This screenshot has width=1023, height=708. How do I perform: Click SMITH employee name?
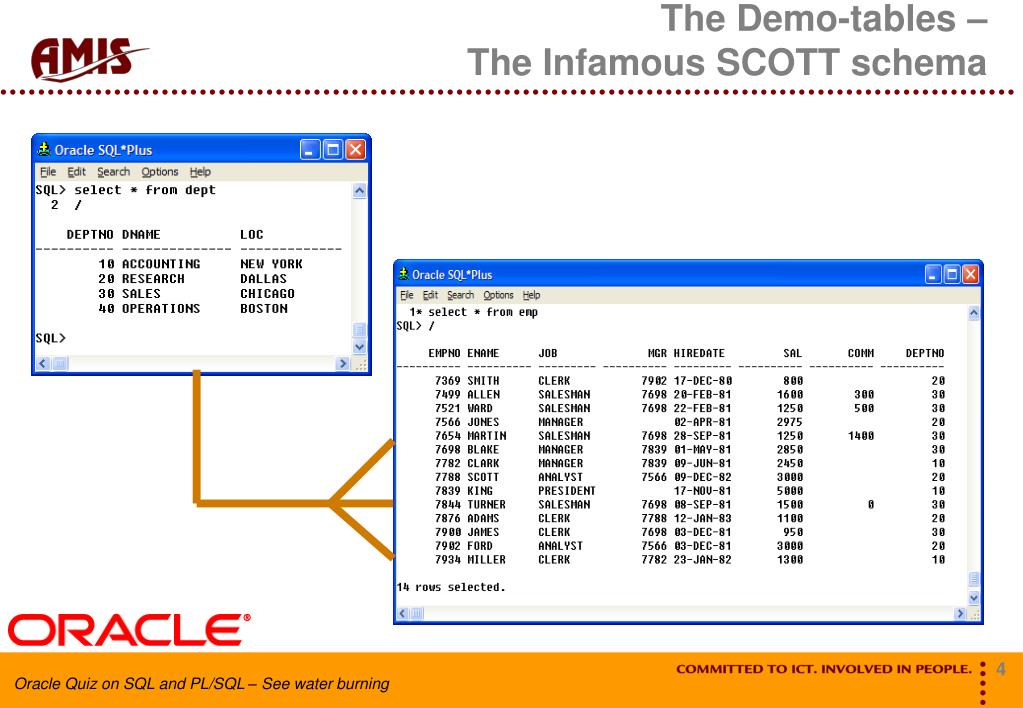pos(483,380)
